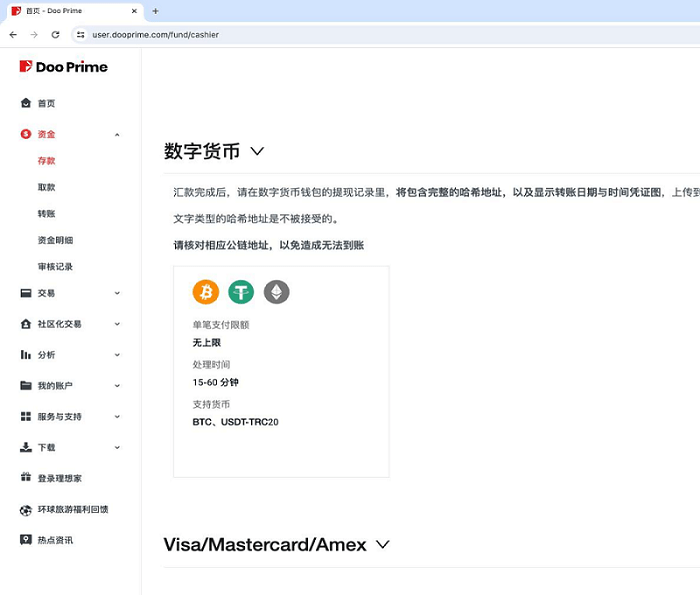Click the Visa/Mastercard/Amex heading

point(265,545)
